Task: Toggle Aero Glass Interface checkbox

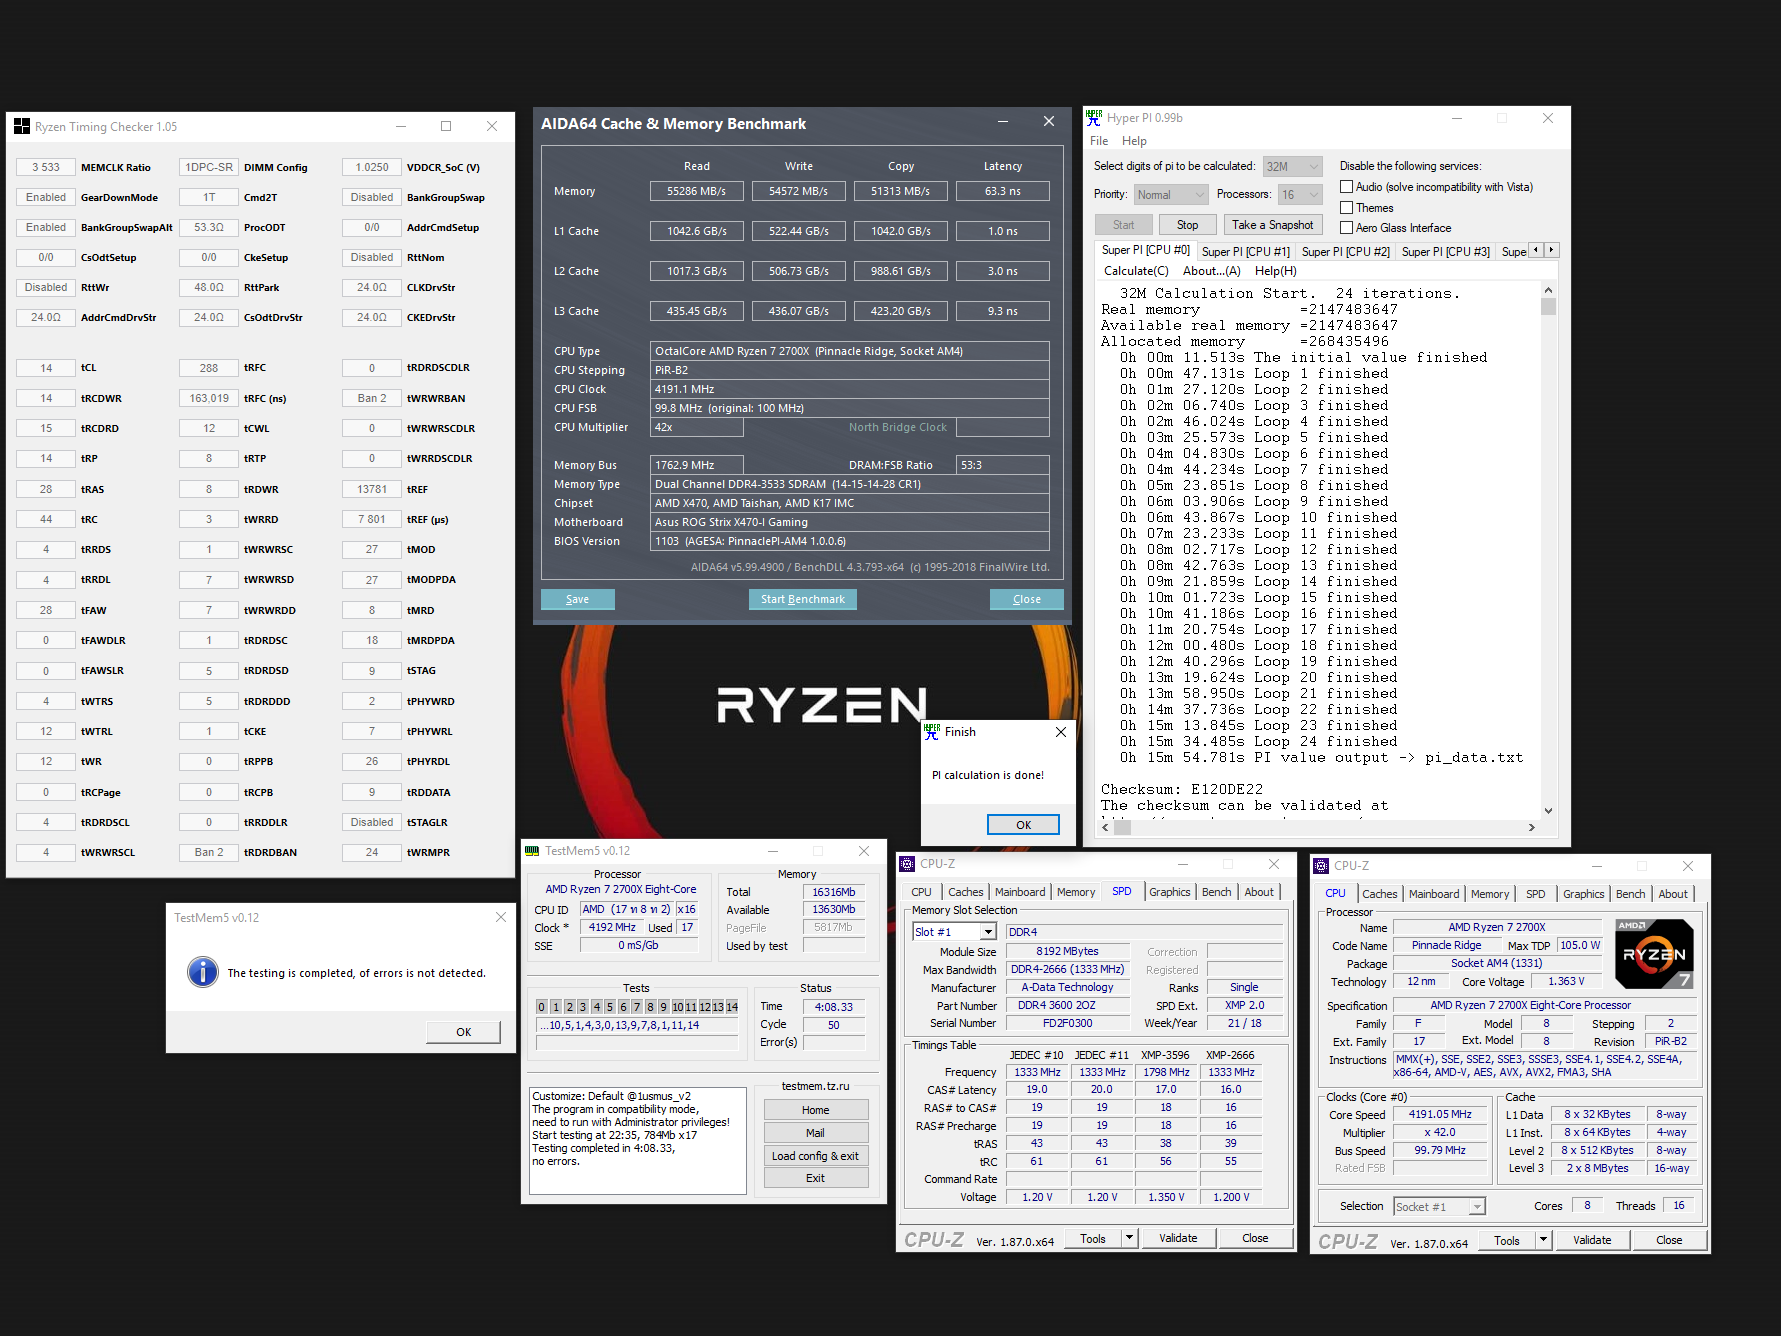Action: [x=1346, y=228]
